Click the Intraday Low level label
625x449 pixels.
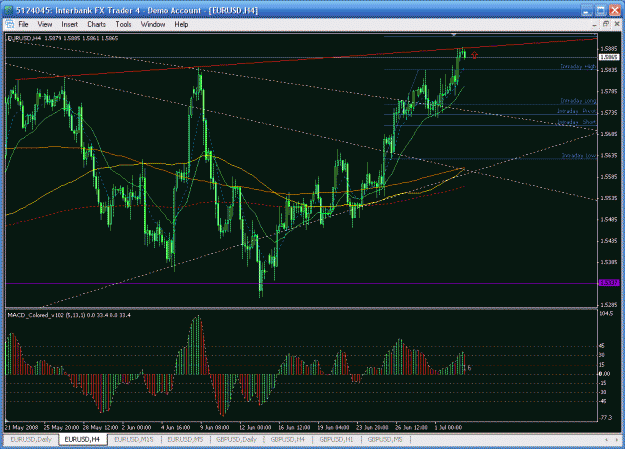[579, 156]
